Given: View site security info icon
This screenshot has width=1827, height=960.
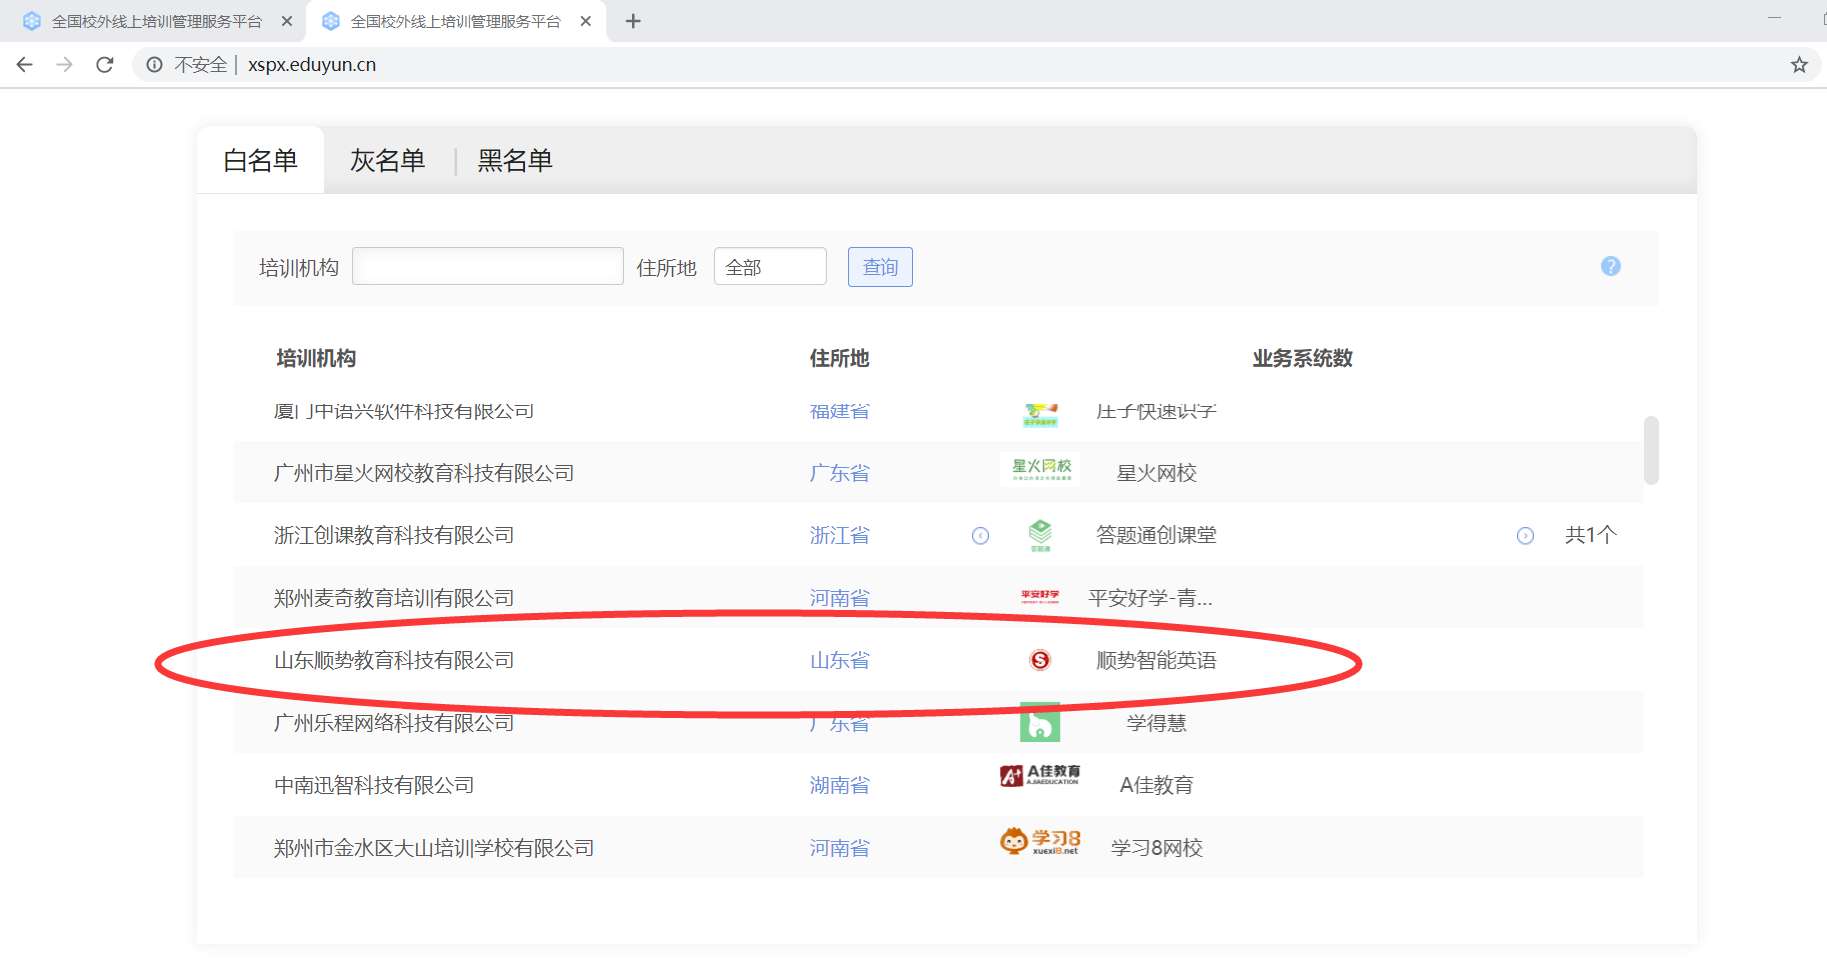Looking at the screenshot, I should pos(154,65).
